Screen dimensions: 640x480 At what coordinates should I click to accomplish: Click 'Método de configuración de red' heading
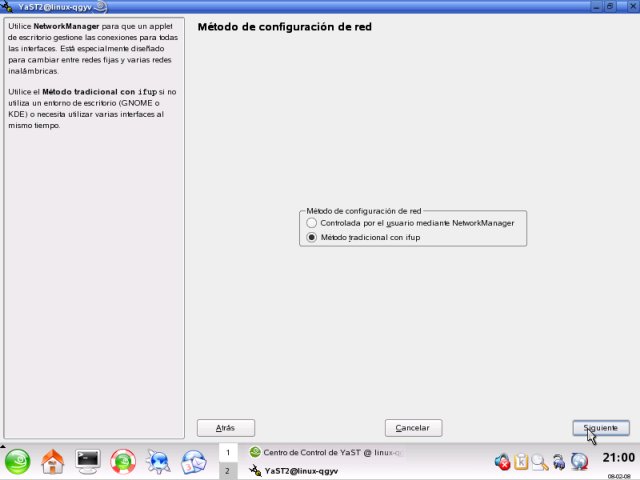[284, 27]
